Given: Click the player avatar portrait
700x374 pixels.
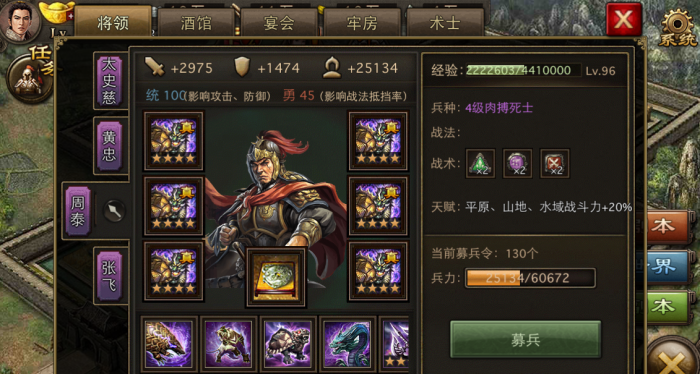Looking at the screenshot, I should 20,20.
